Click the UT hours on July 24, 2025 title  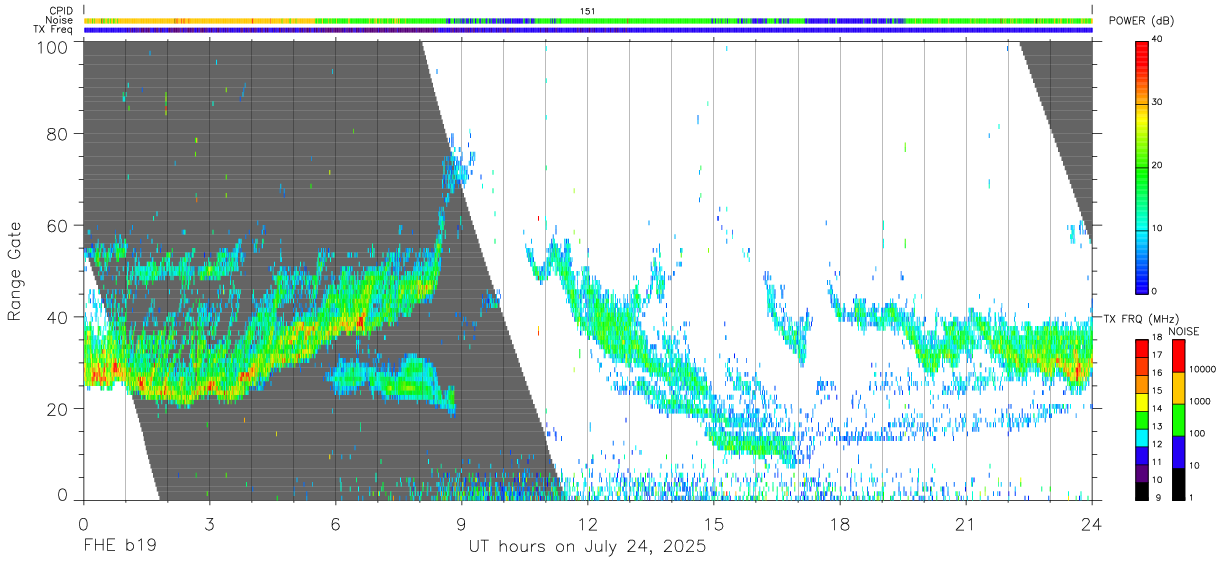pos(588,547)
